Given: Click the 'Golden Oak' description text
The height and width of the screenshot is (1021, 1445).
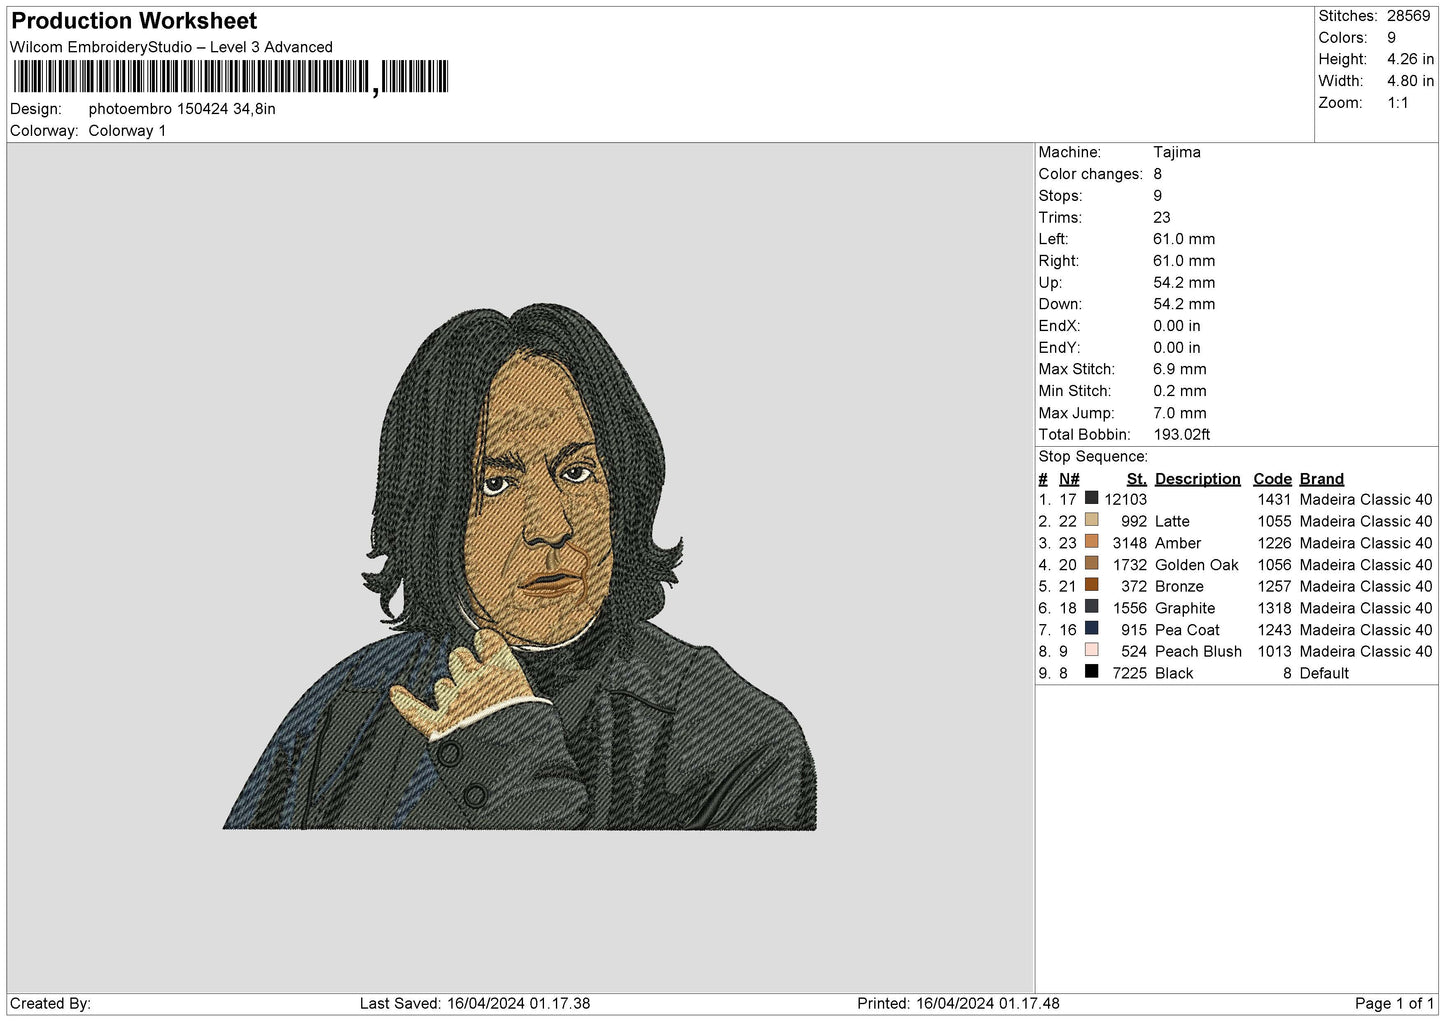Looking at the screenshot, I should coord(1196,565).
